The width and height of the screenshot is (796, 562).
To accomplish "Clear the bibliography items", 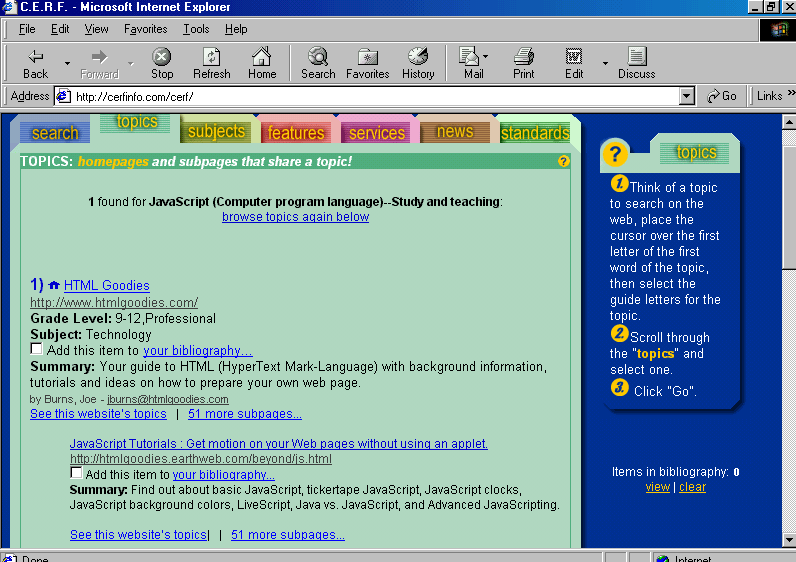I will [692, 487].
